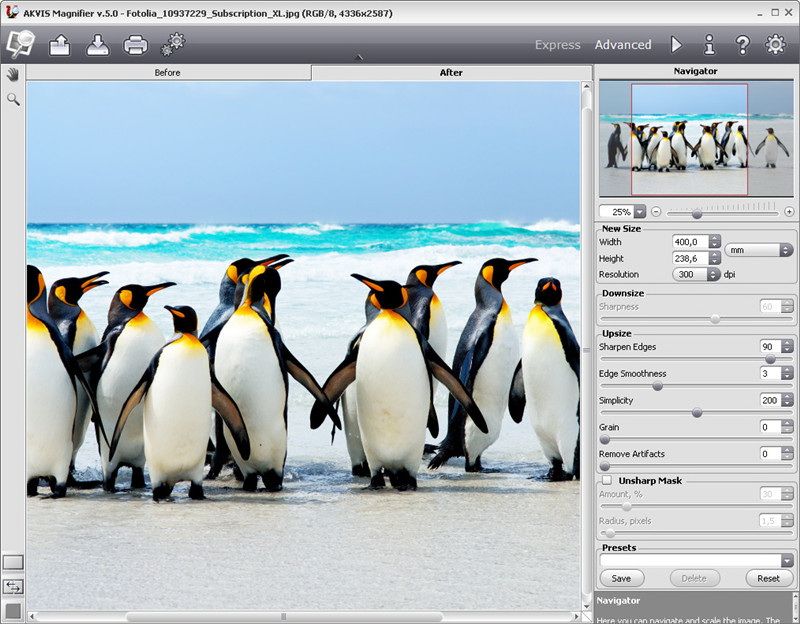800x624 pixels.
Task: Open the mm units dropdown
Action: click(759, 250)
